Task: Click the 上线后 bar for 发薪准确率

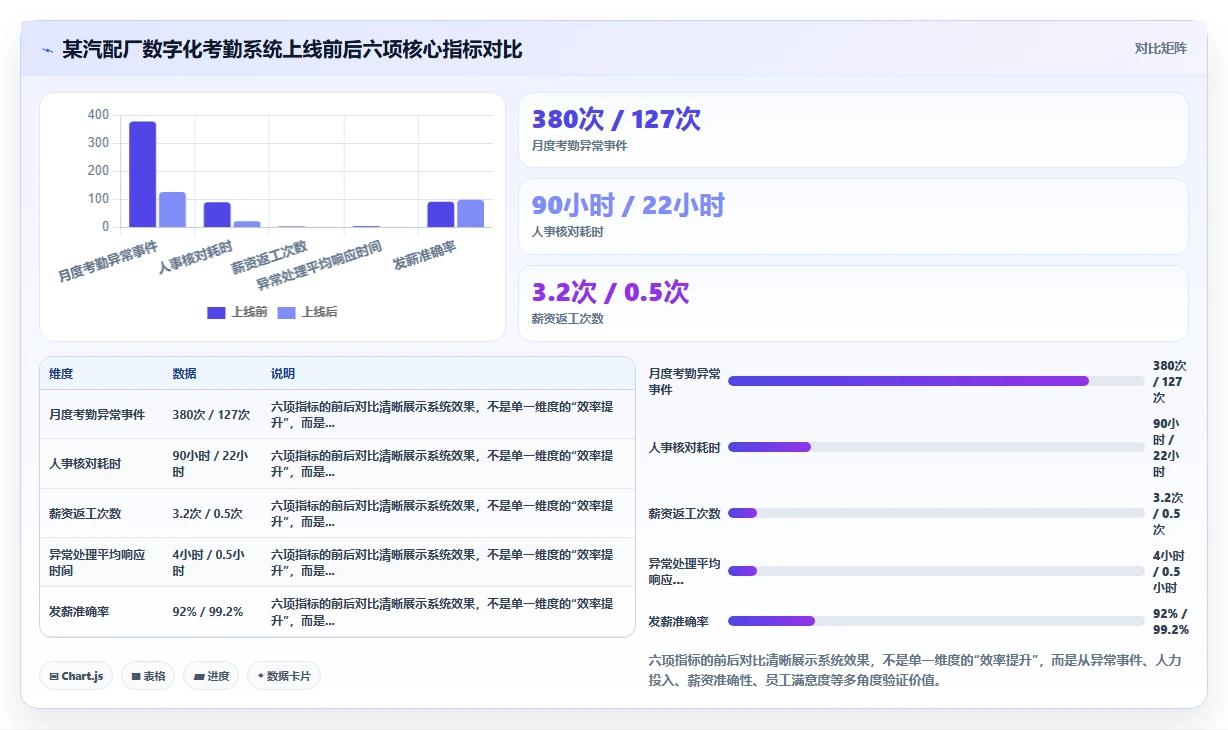Action: point(471,213)
